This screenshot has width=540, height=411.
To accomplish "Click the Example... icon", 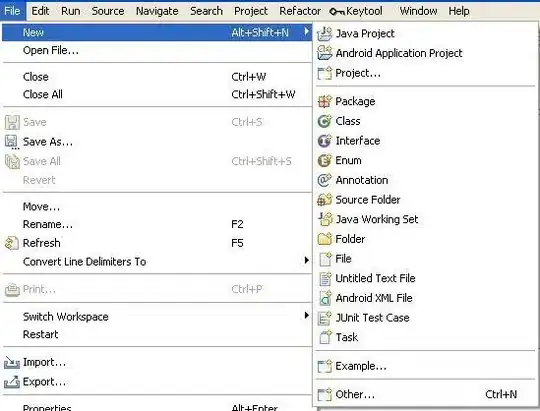I will (x=324, y=366).
